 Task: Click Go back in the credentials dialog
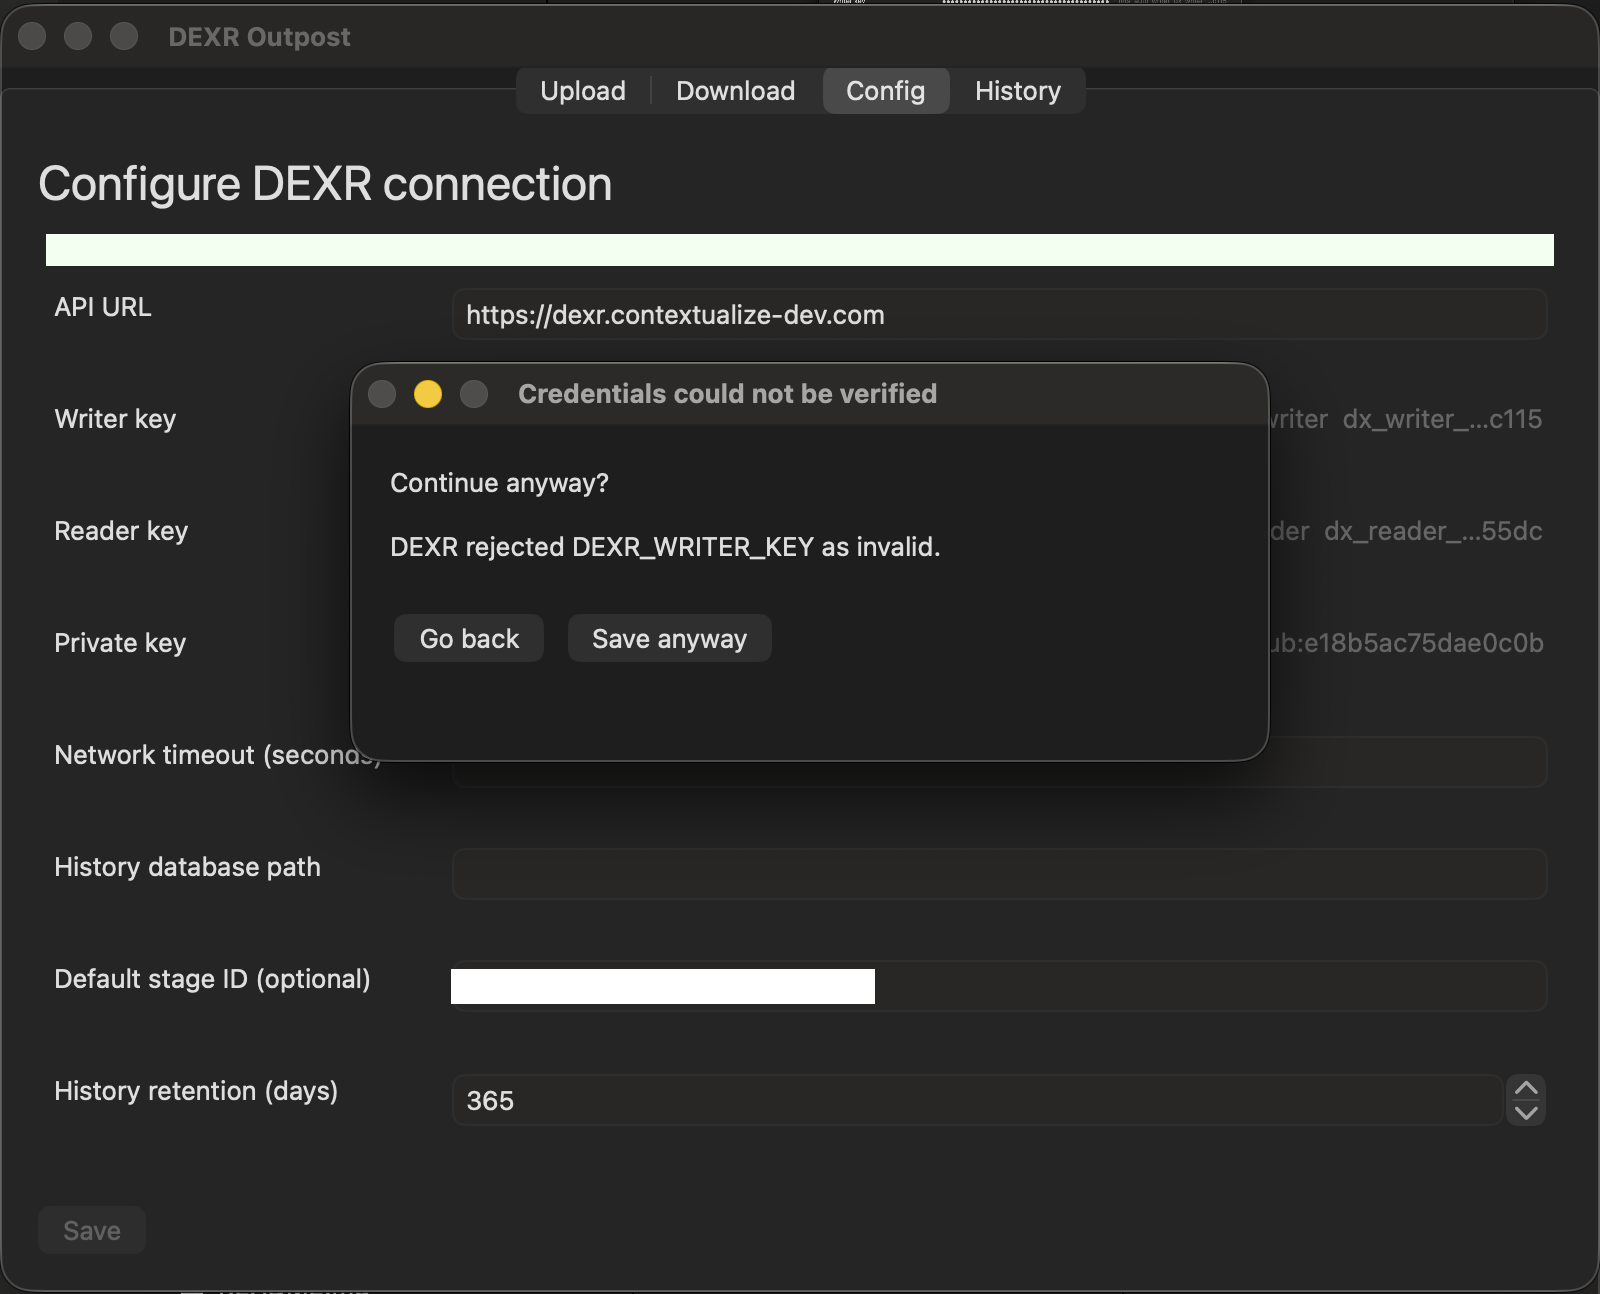coord(469,638)
